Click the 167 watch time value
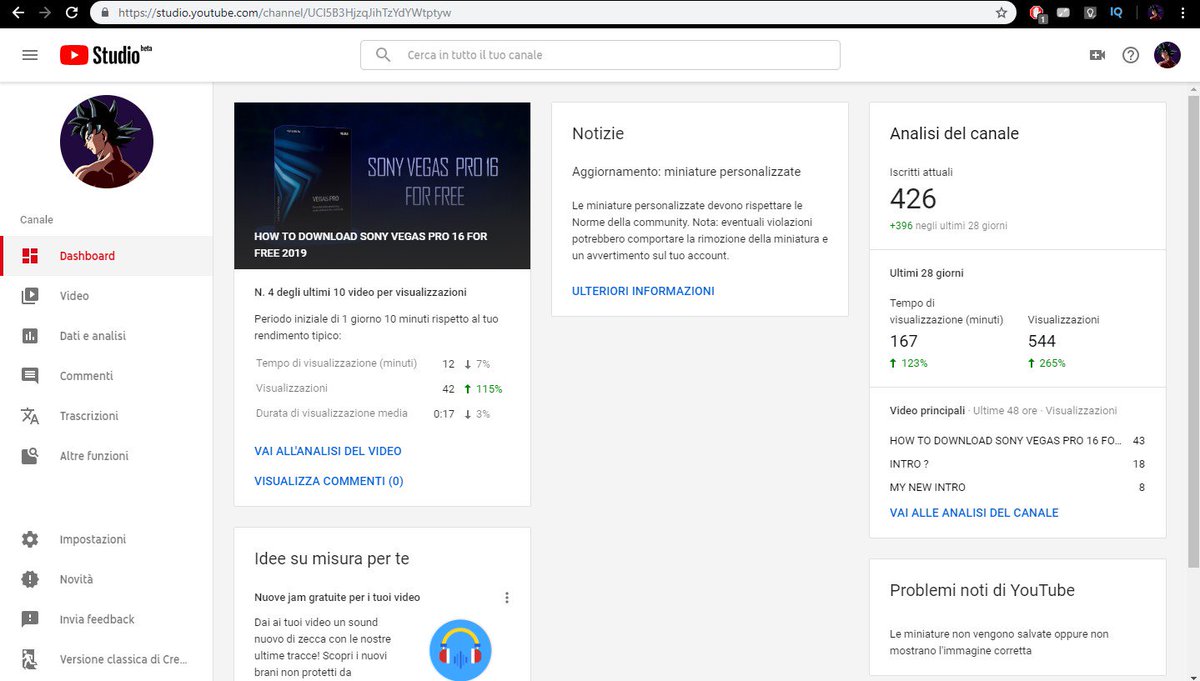Viewport: 1200px width, 681px height. coord(904,341)
